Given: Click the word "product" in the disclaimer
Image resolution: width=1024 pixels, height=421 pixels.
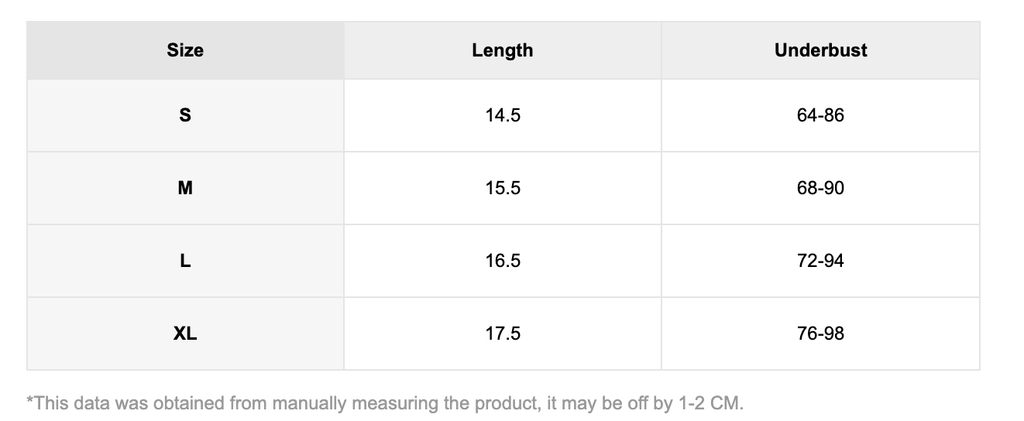Looking at the screenshot, I should click(485, 404).
